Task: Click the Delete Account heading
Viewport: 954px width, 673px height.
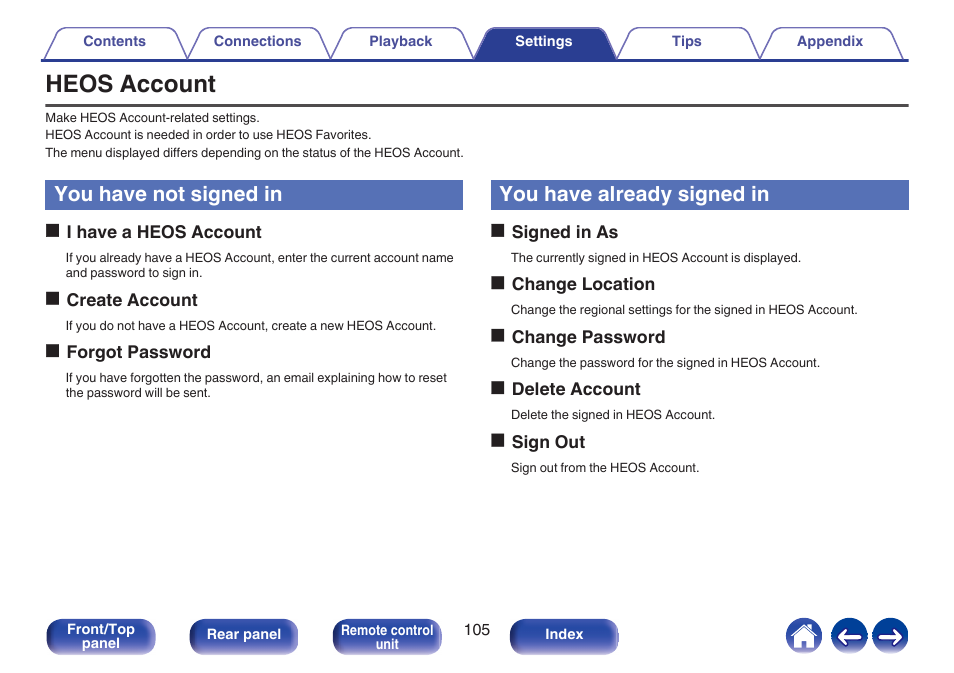Action: tap(576, 389)
